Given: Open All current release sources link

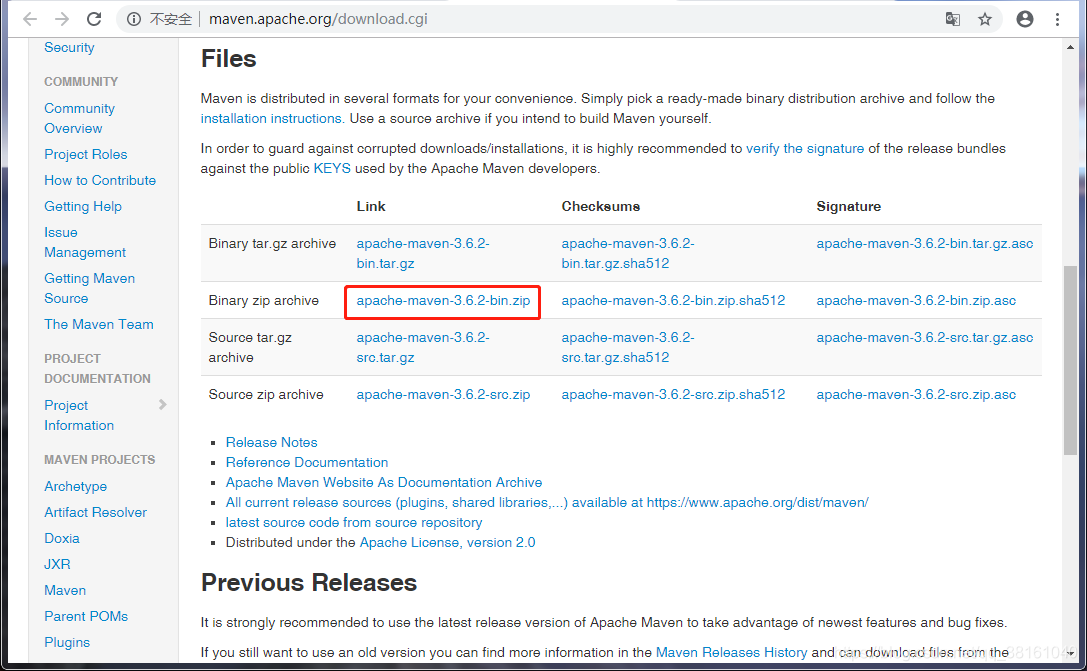Looking at the screenshot, I should pyautogui.click(x=547, y=503).
